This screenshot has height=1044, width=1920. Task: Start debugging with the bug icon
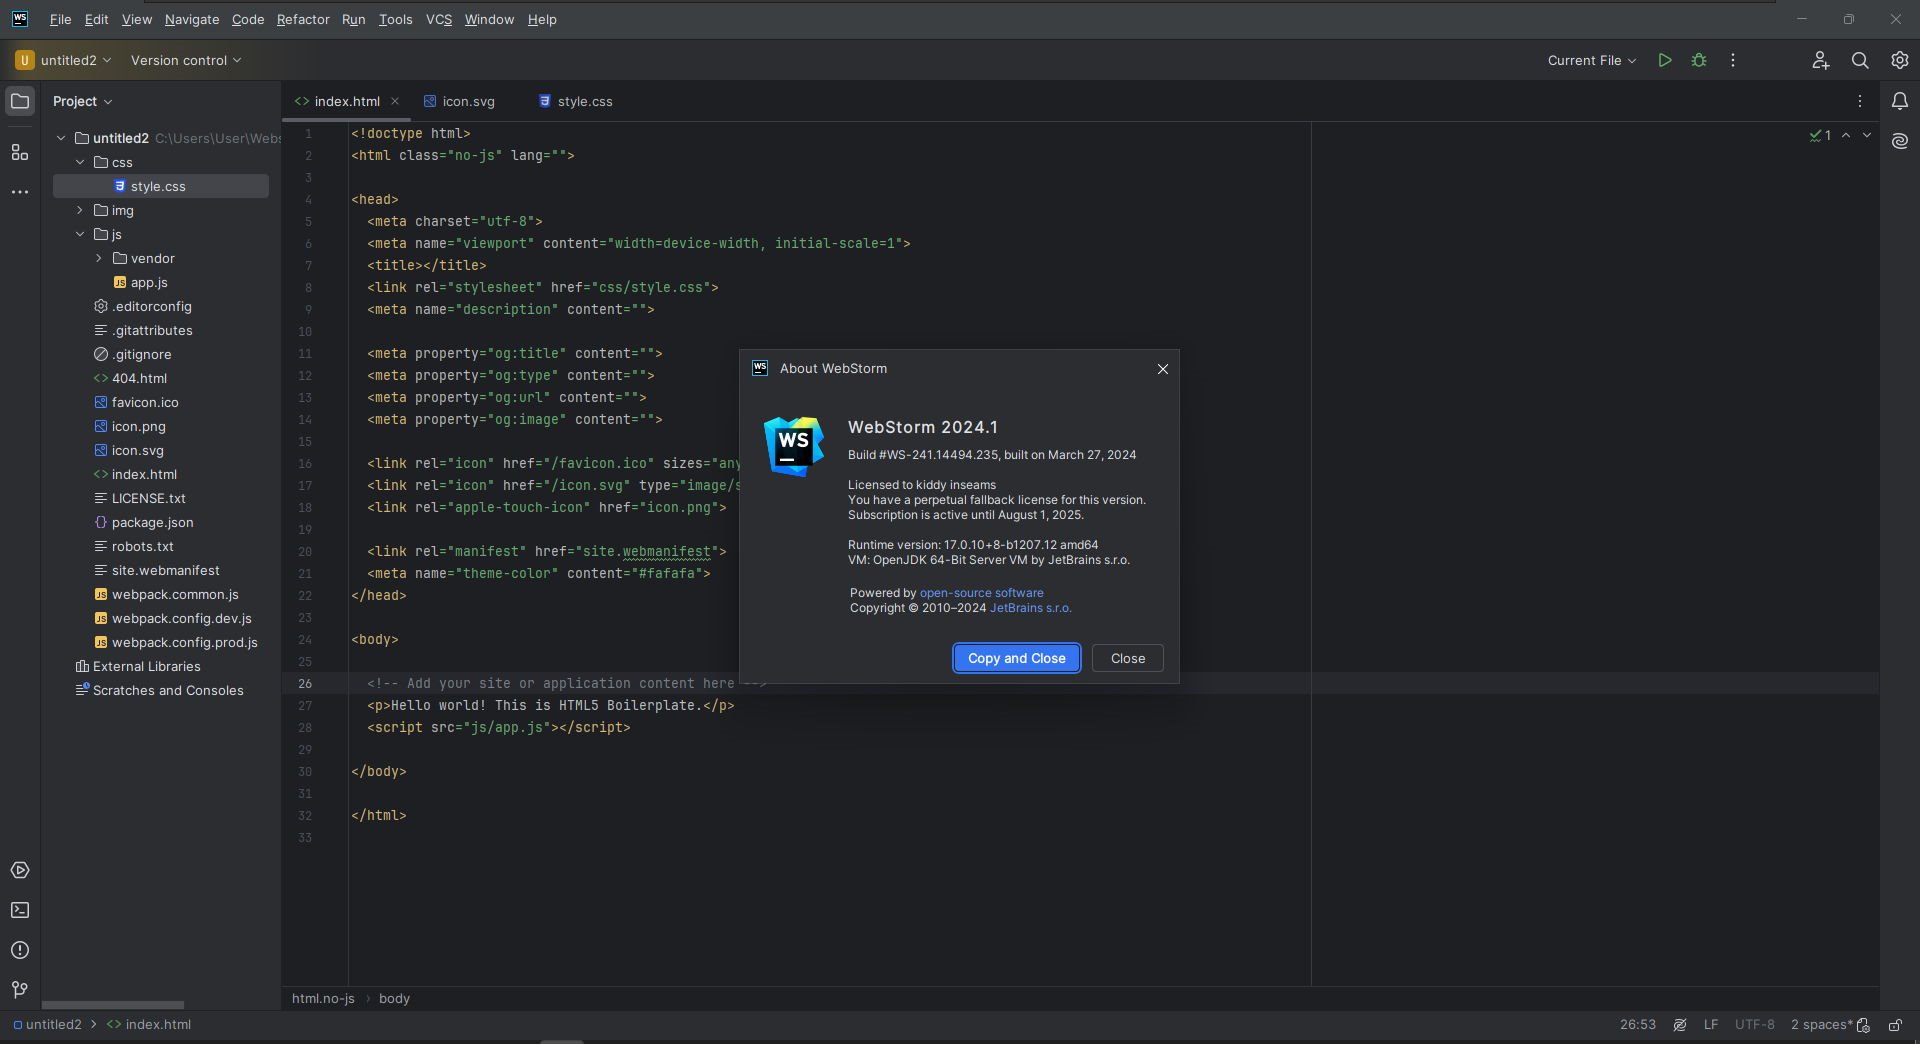1699,60
